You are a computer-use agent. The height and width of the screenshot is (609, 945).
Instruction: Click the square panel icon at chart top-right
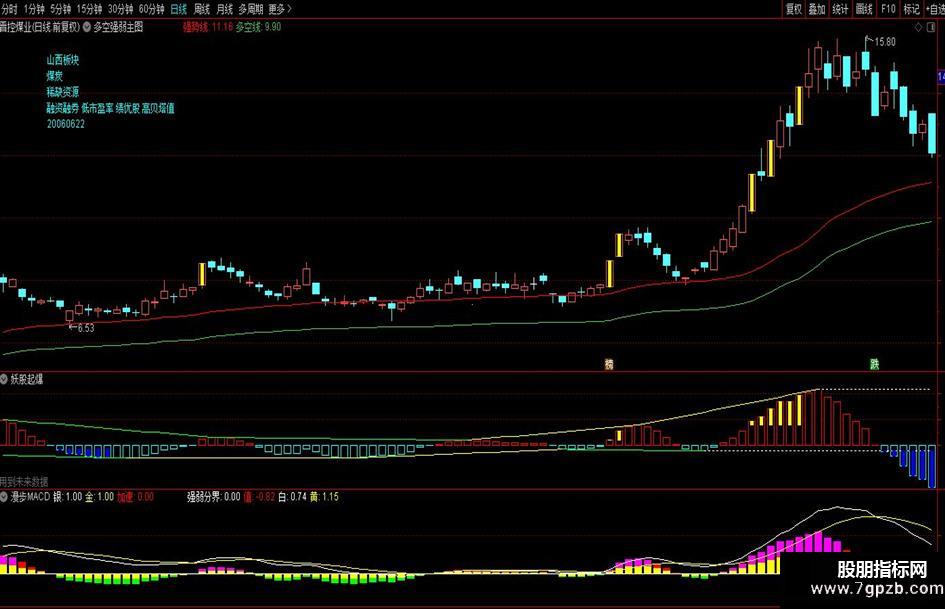pyautogui.click(x=933, y=27)
